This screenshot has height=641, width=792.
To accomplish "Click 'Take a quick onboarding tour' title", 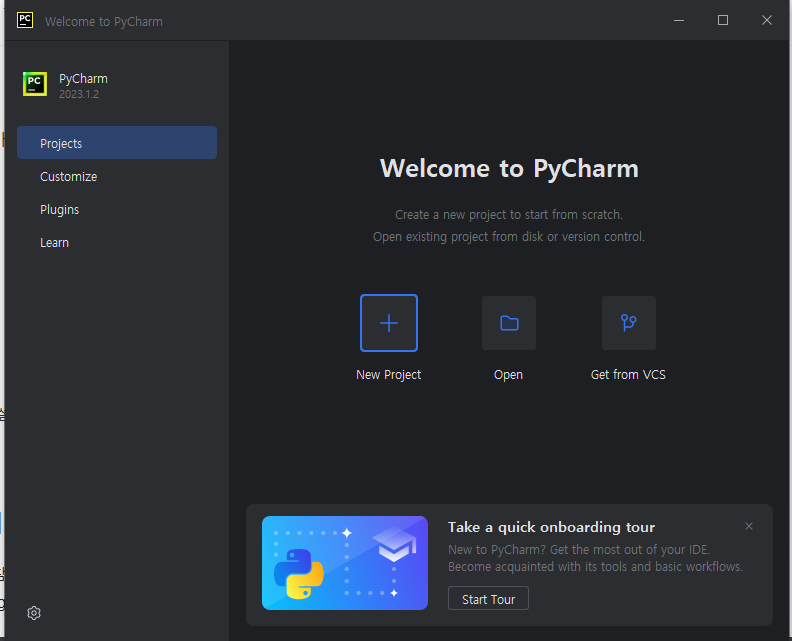I will tap(551, 527).
